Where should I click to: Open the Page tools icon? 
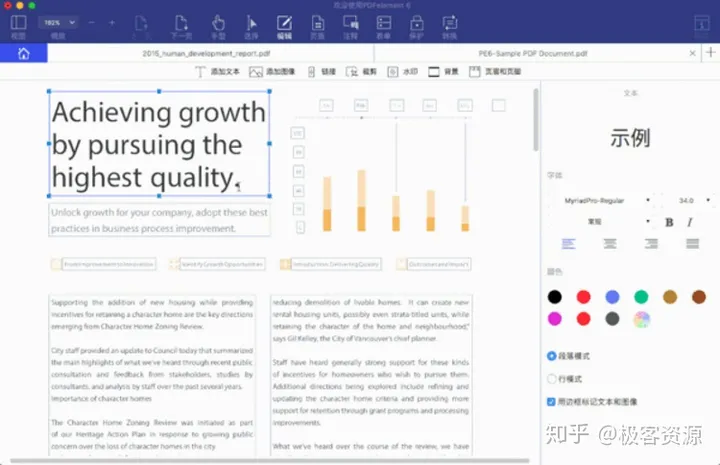(x=317, y=23)
